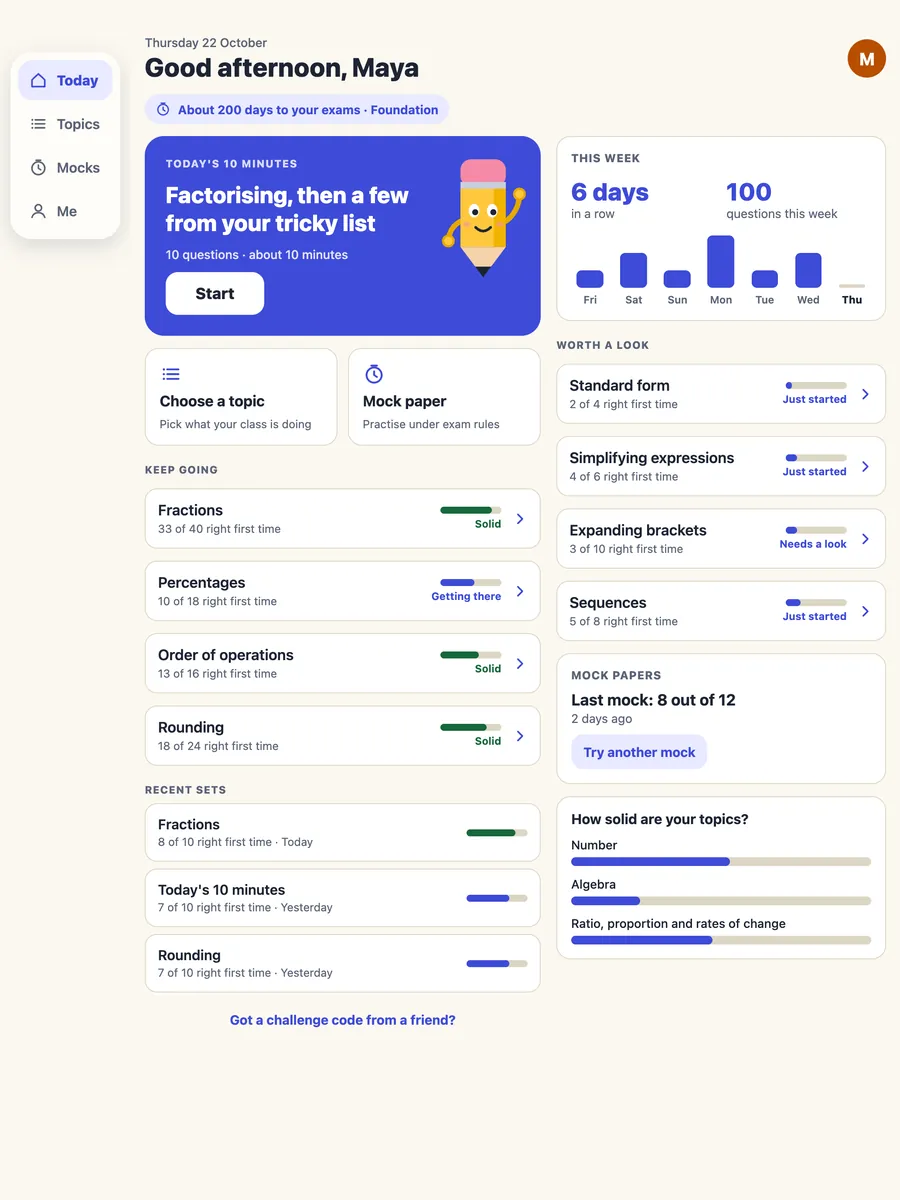This screenshot has width=900, height=1200.
Task: Open Maya's avatar in top corner
Action: click(867, 59)
